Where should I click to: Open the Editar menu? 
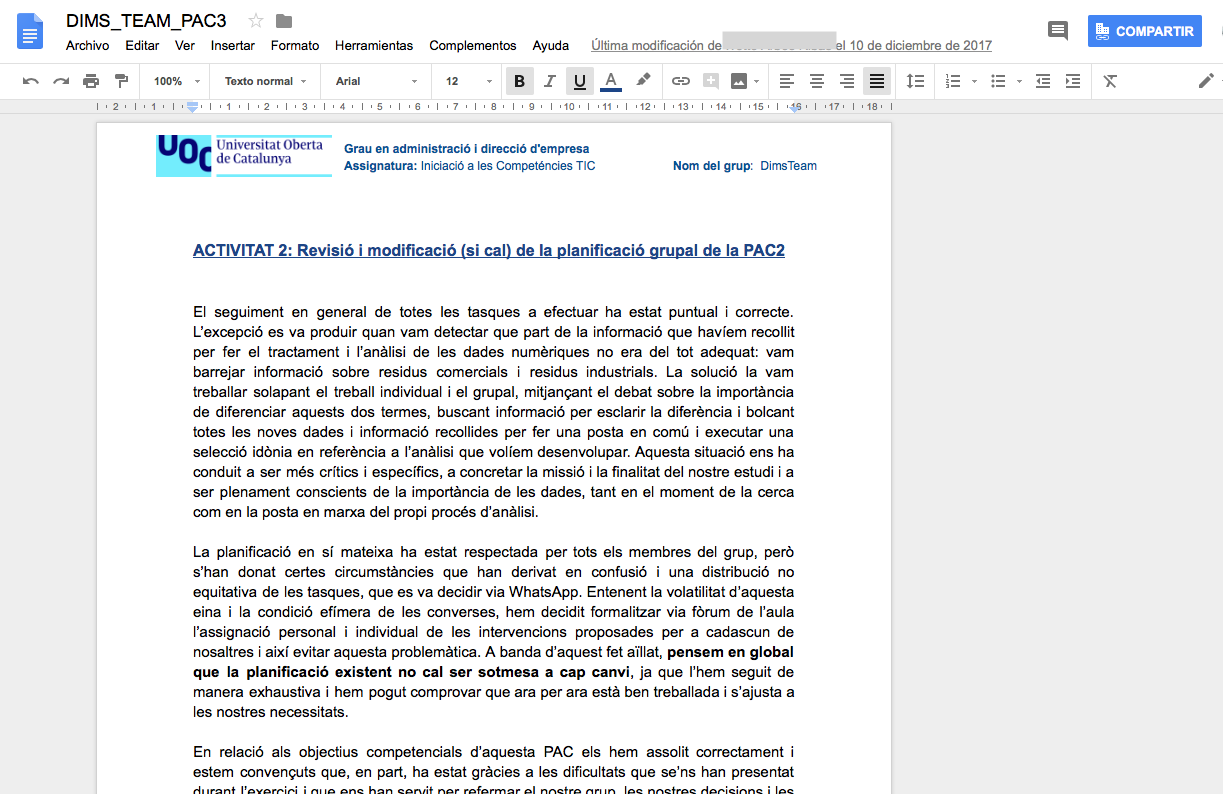click(x=142, y=45)
